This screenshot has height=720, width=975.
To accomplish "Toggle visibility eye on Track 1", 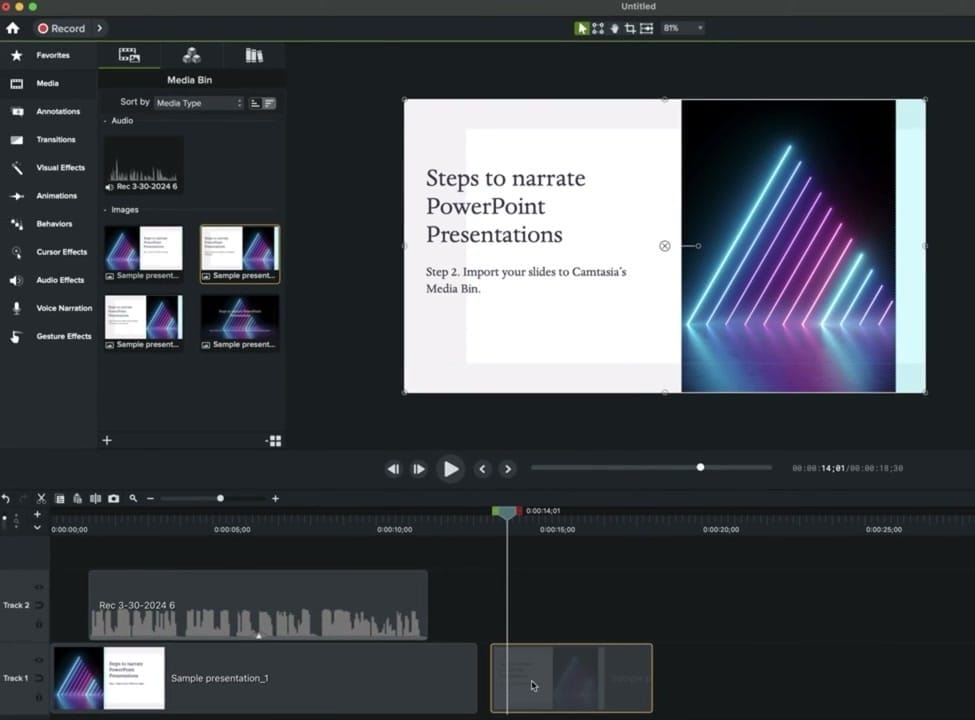I will click(39, 660).
